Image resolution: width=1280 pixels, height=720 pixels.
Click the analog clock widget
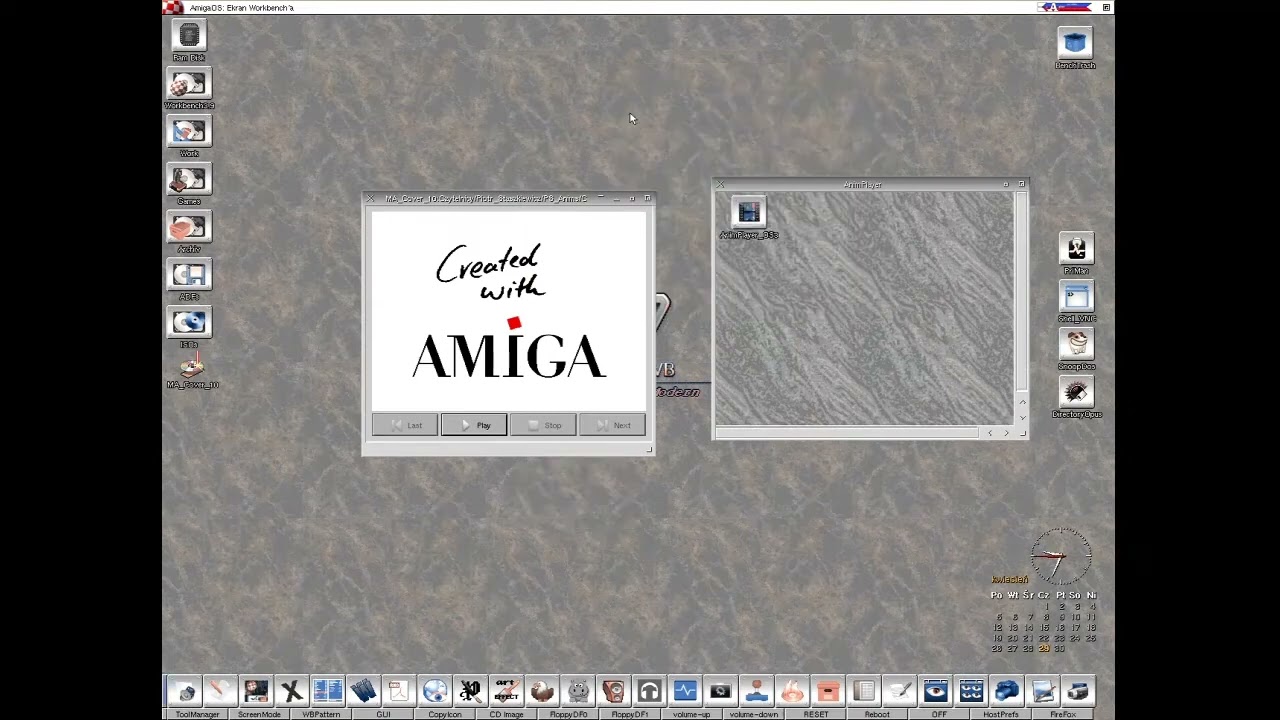pos(1061,557)
